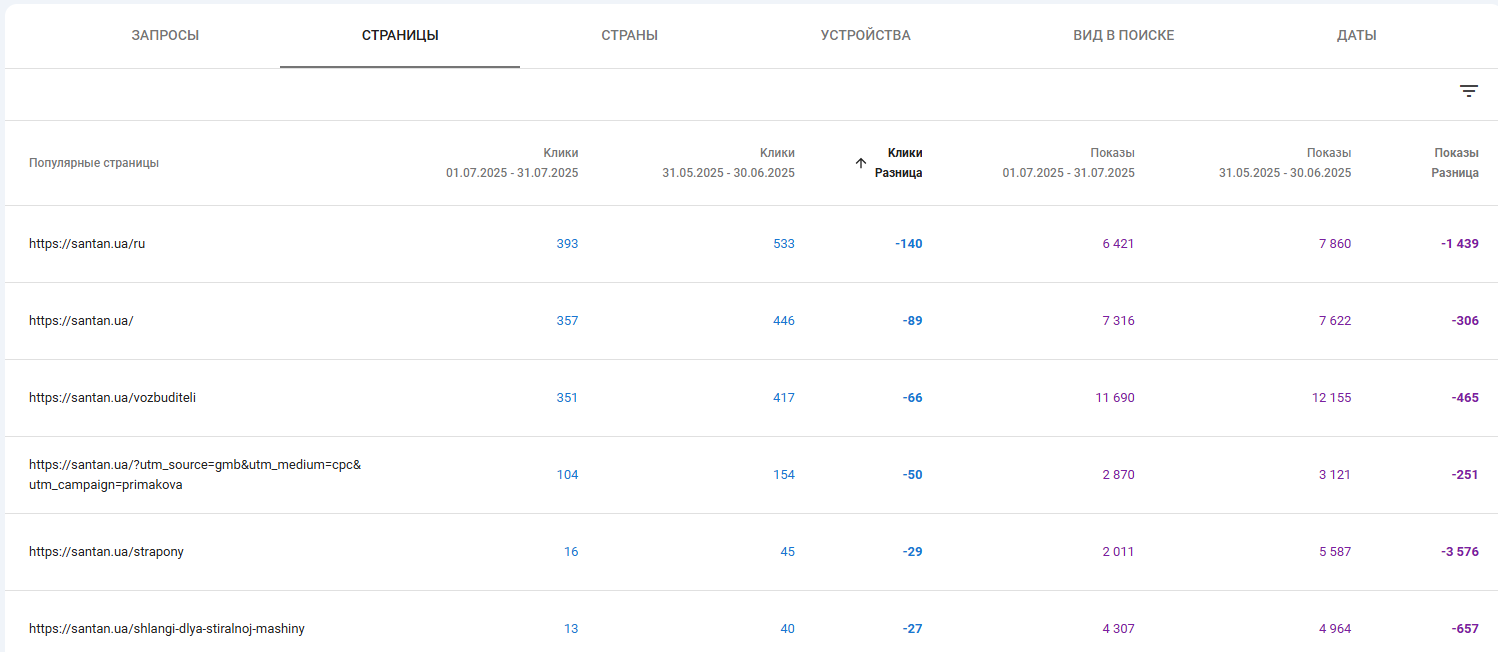Screen dimensions: 1498x652
Task: Open the https://santan.ua/strapony row
Action: coord(751,552)
